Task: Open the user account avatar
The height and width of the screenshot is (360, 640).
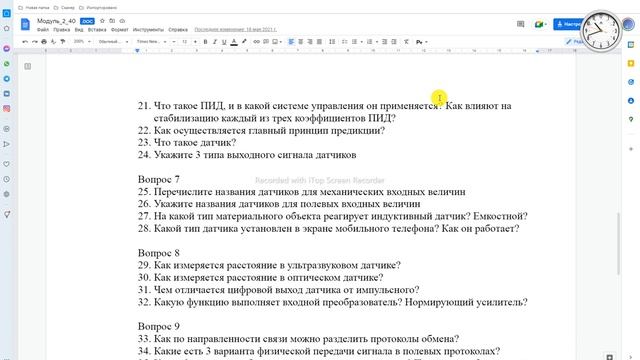Action: click(x=629, y=24)
